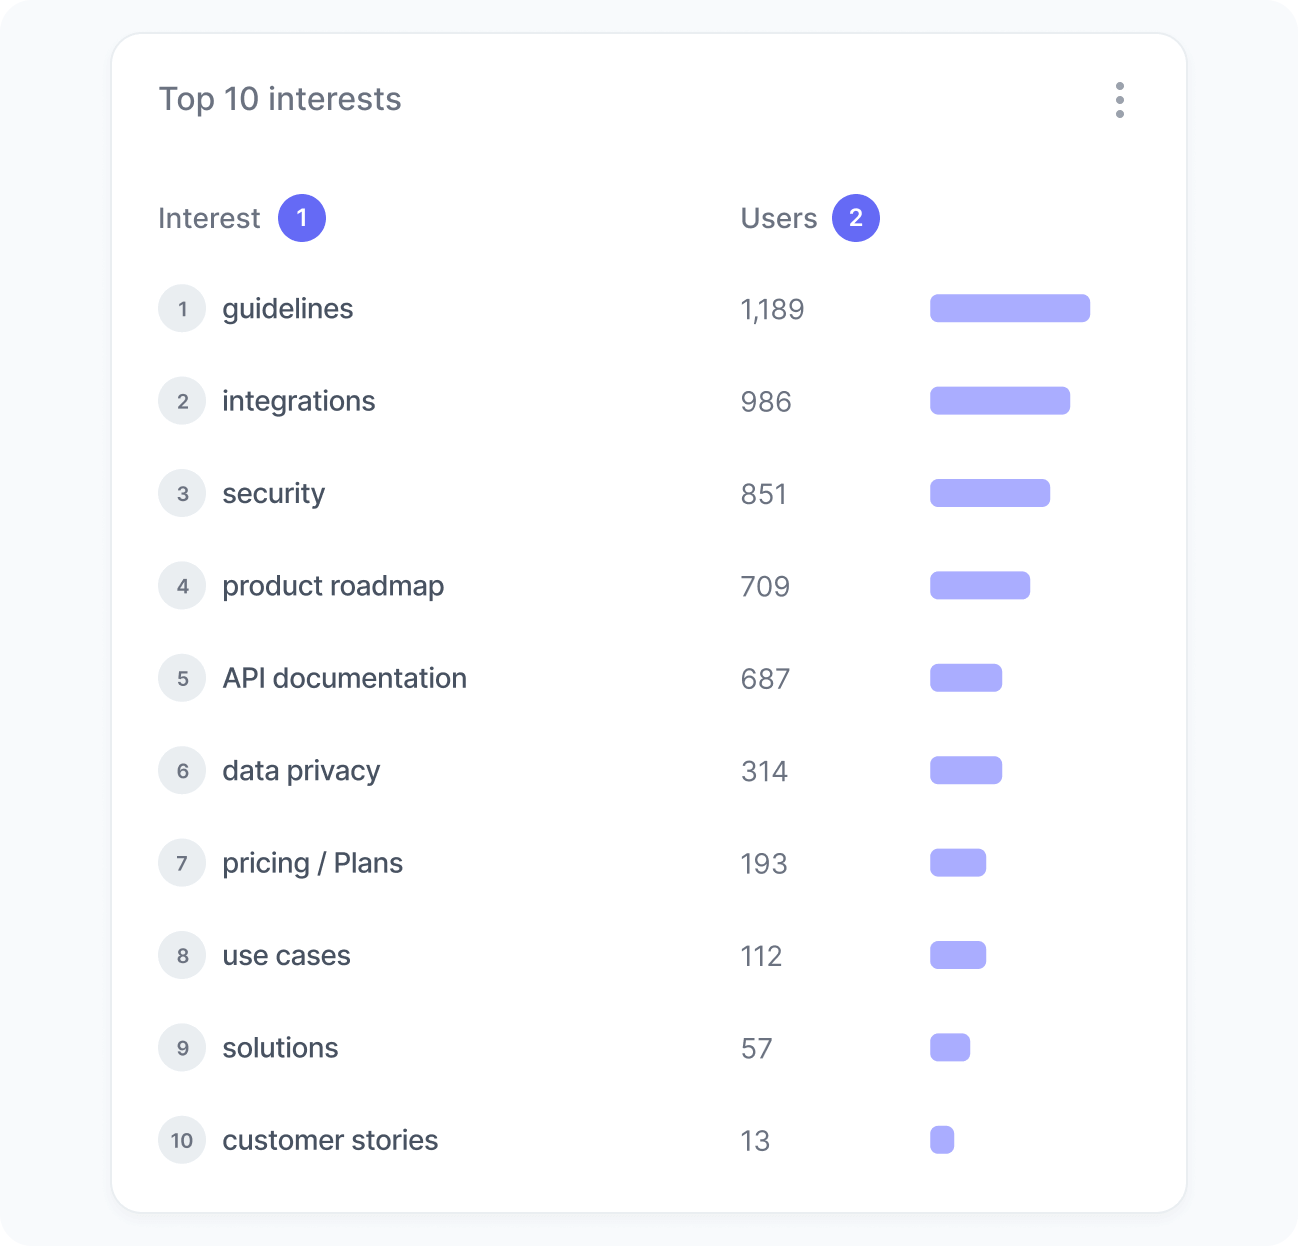This screenshot has width=1298, height=1246.
Task: Click the numbered badge next to Interest header
Action: (x=301, y=218)
